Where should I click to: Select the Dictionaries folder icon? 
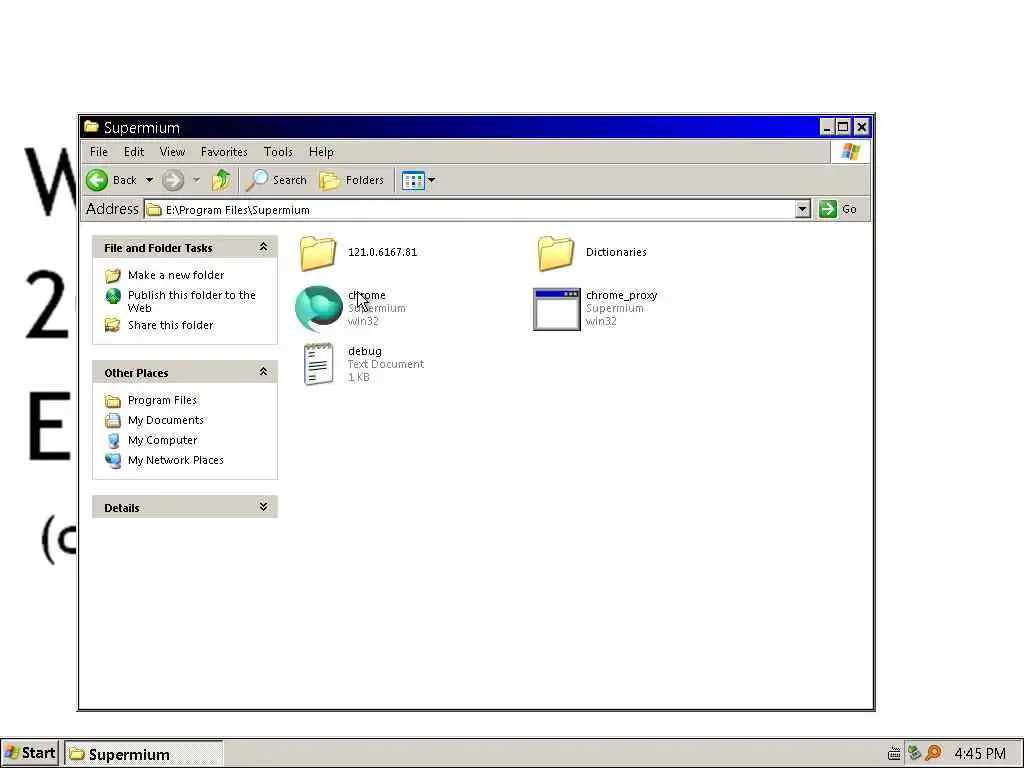pos(556,253)
